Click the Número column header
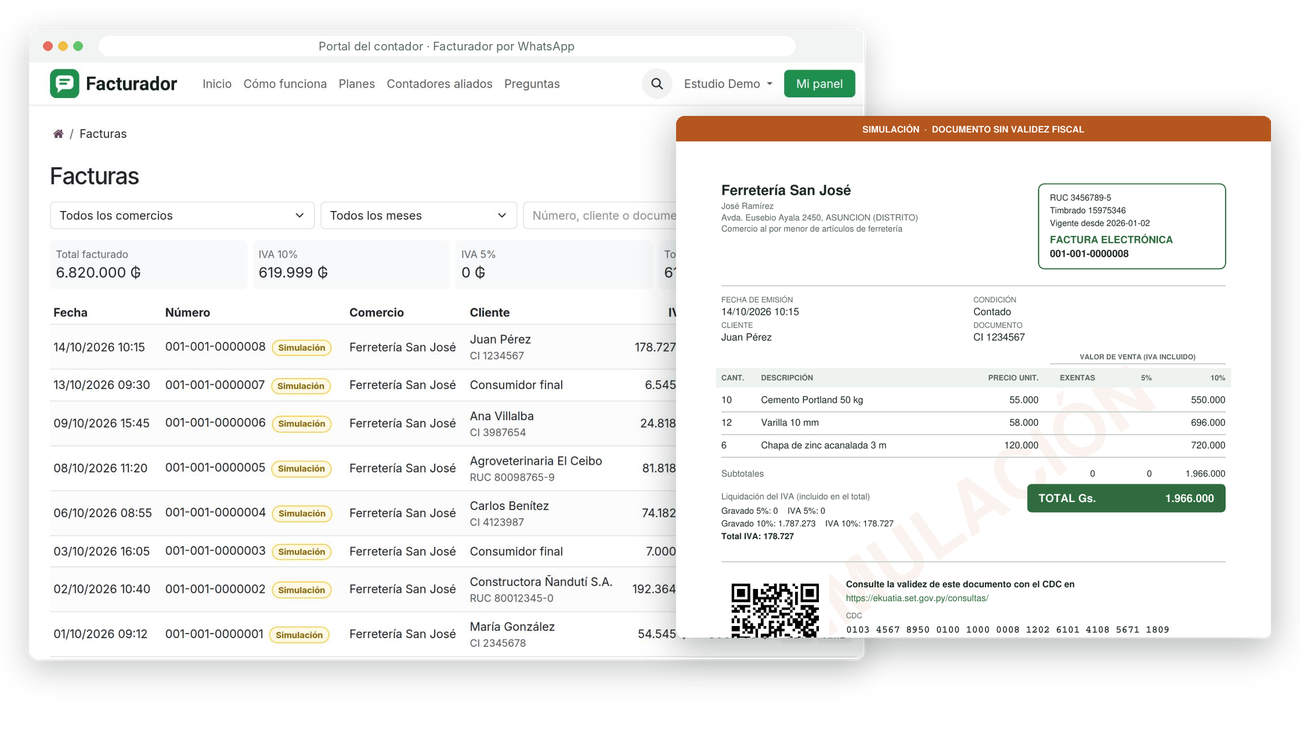 click(x=187, y=313)
